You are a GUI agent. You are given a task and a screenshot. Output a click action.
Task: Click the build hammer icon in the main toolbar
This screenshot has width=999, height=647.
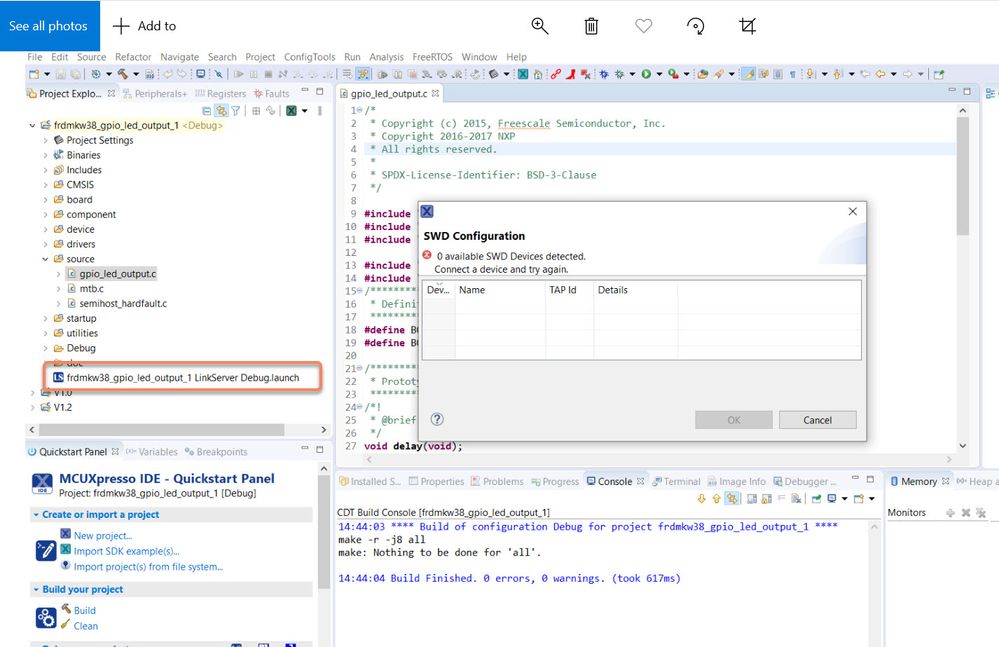point(122,74)
